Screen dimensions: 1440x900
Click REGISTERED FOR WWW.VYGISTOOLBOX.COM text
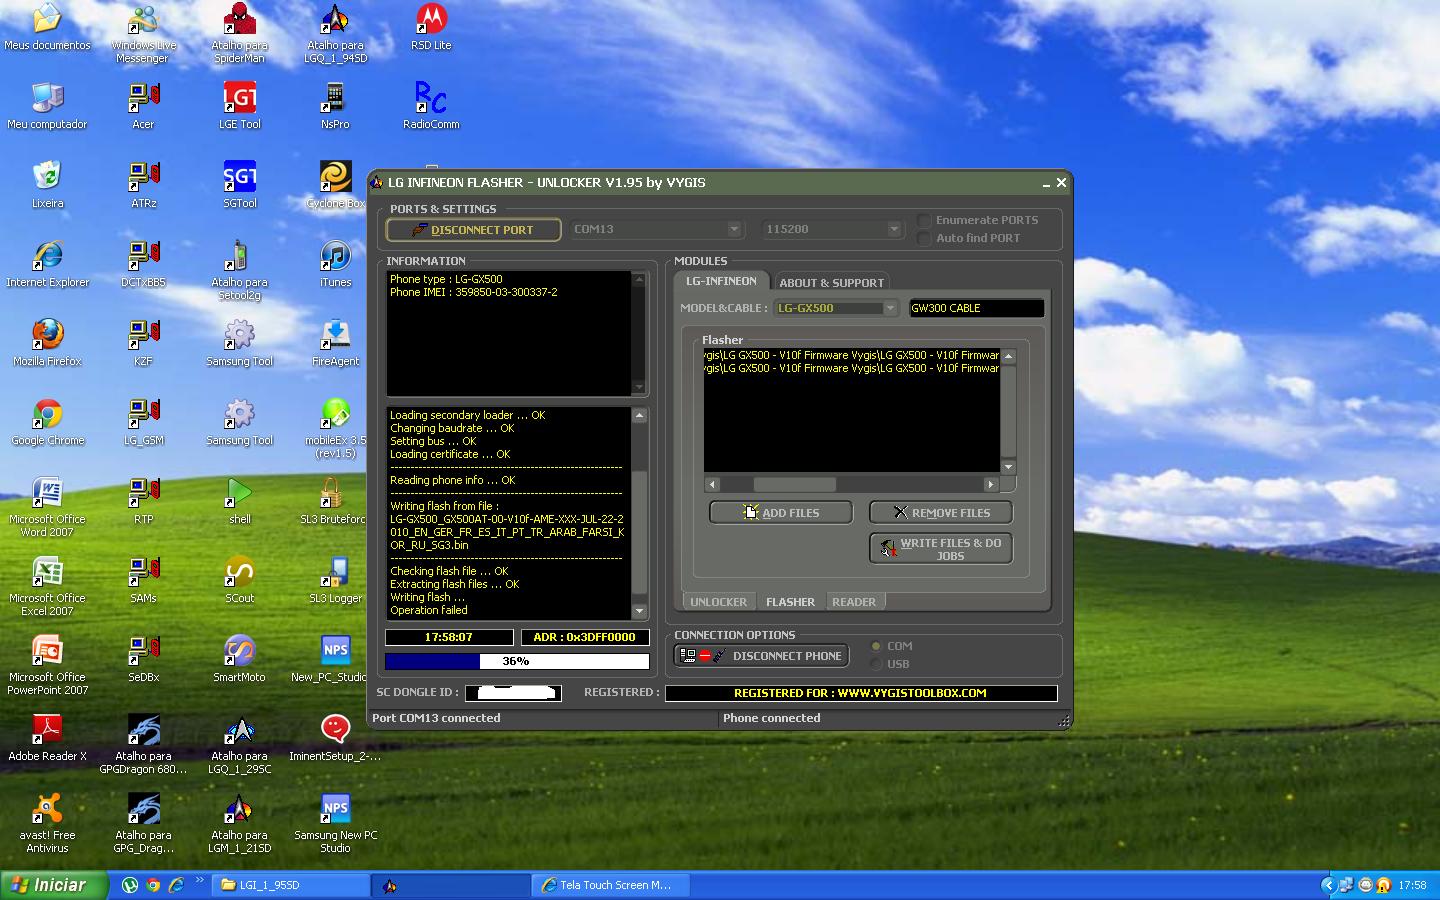coord(860,693)
